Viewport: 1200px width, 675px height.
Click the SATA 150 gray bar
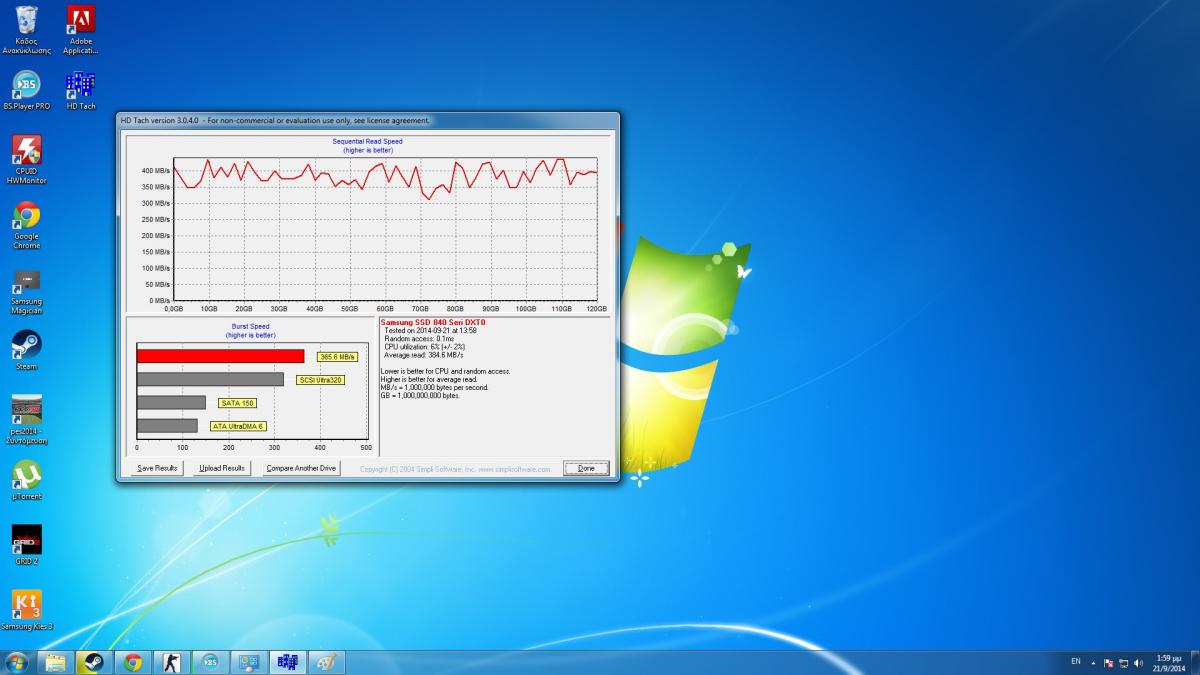(x=171, y=402)
